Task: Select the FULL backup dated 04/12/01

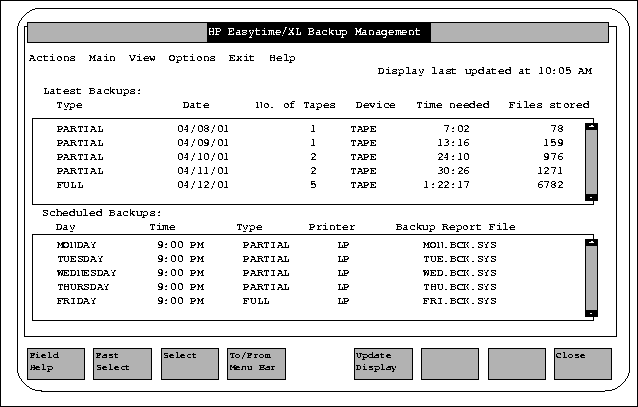Action: 310,185
